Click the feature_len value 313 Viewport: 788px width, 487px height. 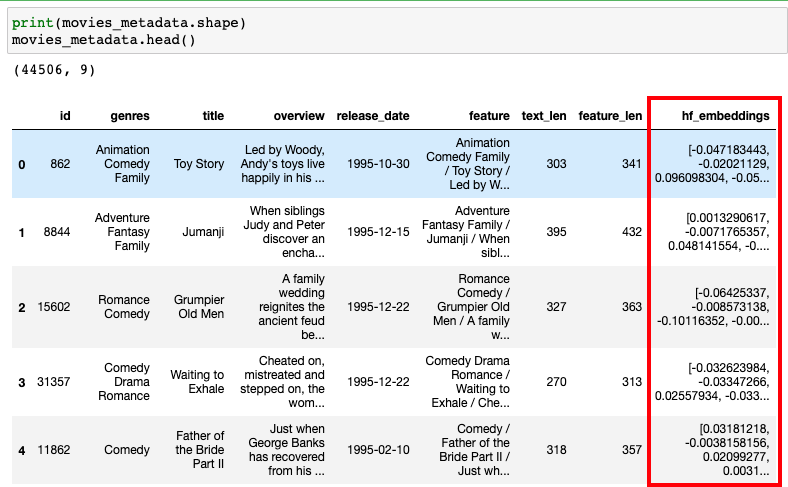click(x=632, y=381)
